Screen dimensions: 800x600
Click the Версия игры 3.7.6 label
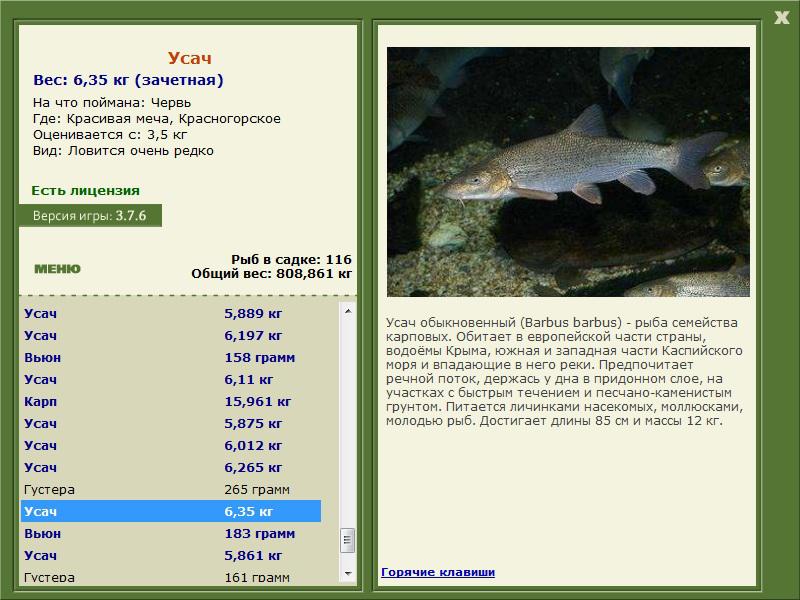coord(90,215)
